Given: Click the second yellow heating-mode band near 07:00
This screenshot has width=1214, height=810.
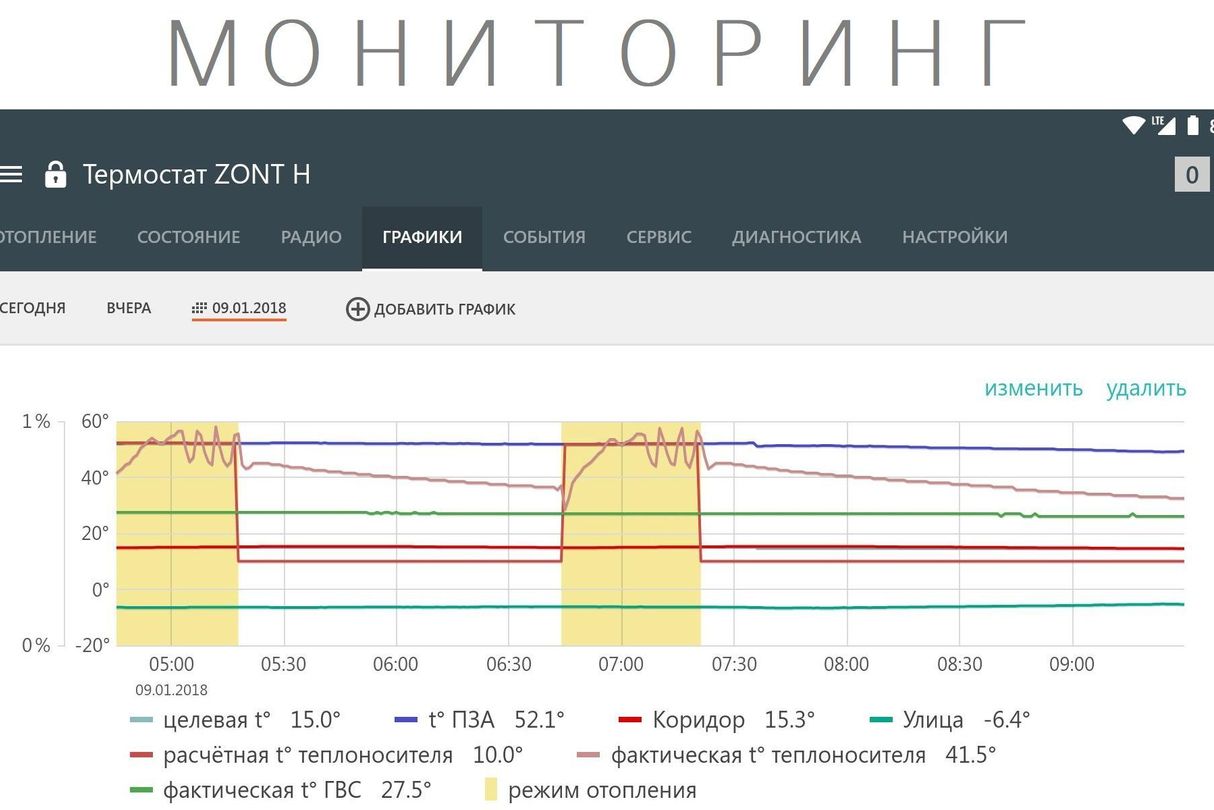Looking at the screenshot, I should pos(631,533).
